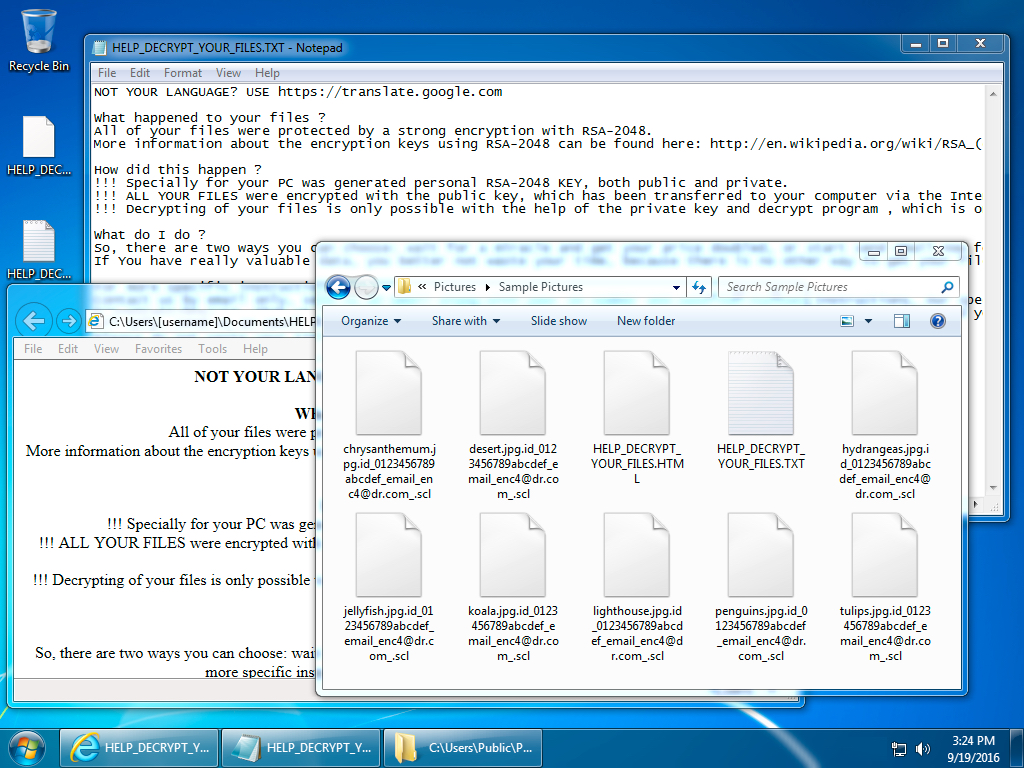The height and width of the screenshot is (768, 1024).
Task: Open Internet Explorer's View menu
Action: pos(106,349)
